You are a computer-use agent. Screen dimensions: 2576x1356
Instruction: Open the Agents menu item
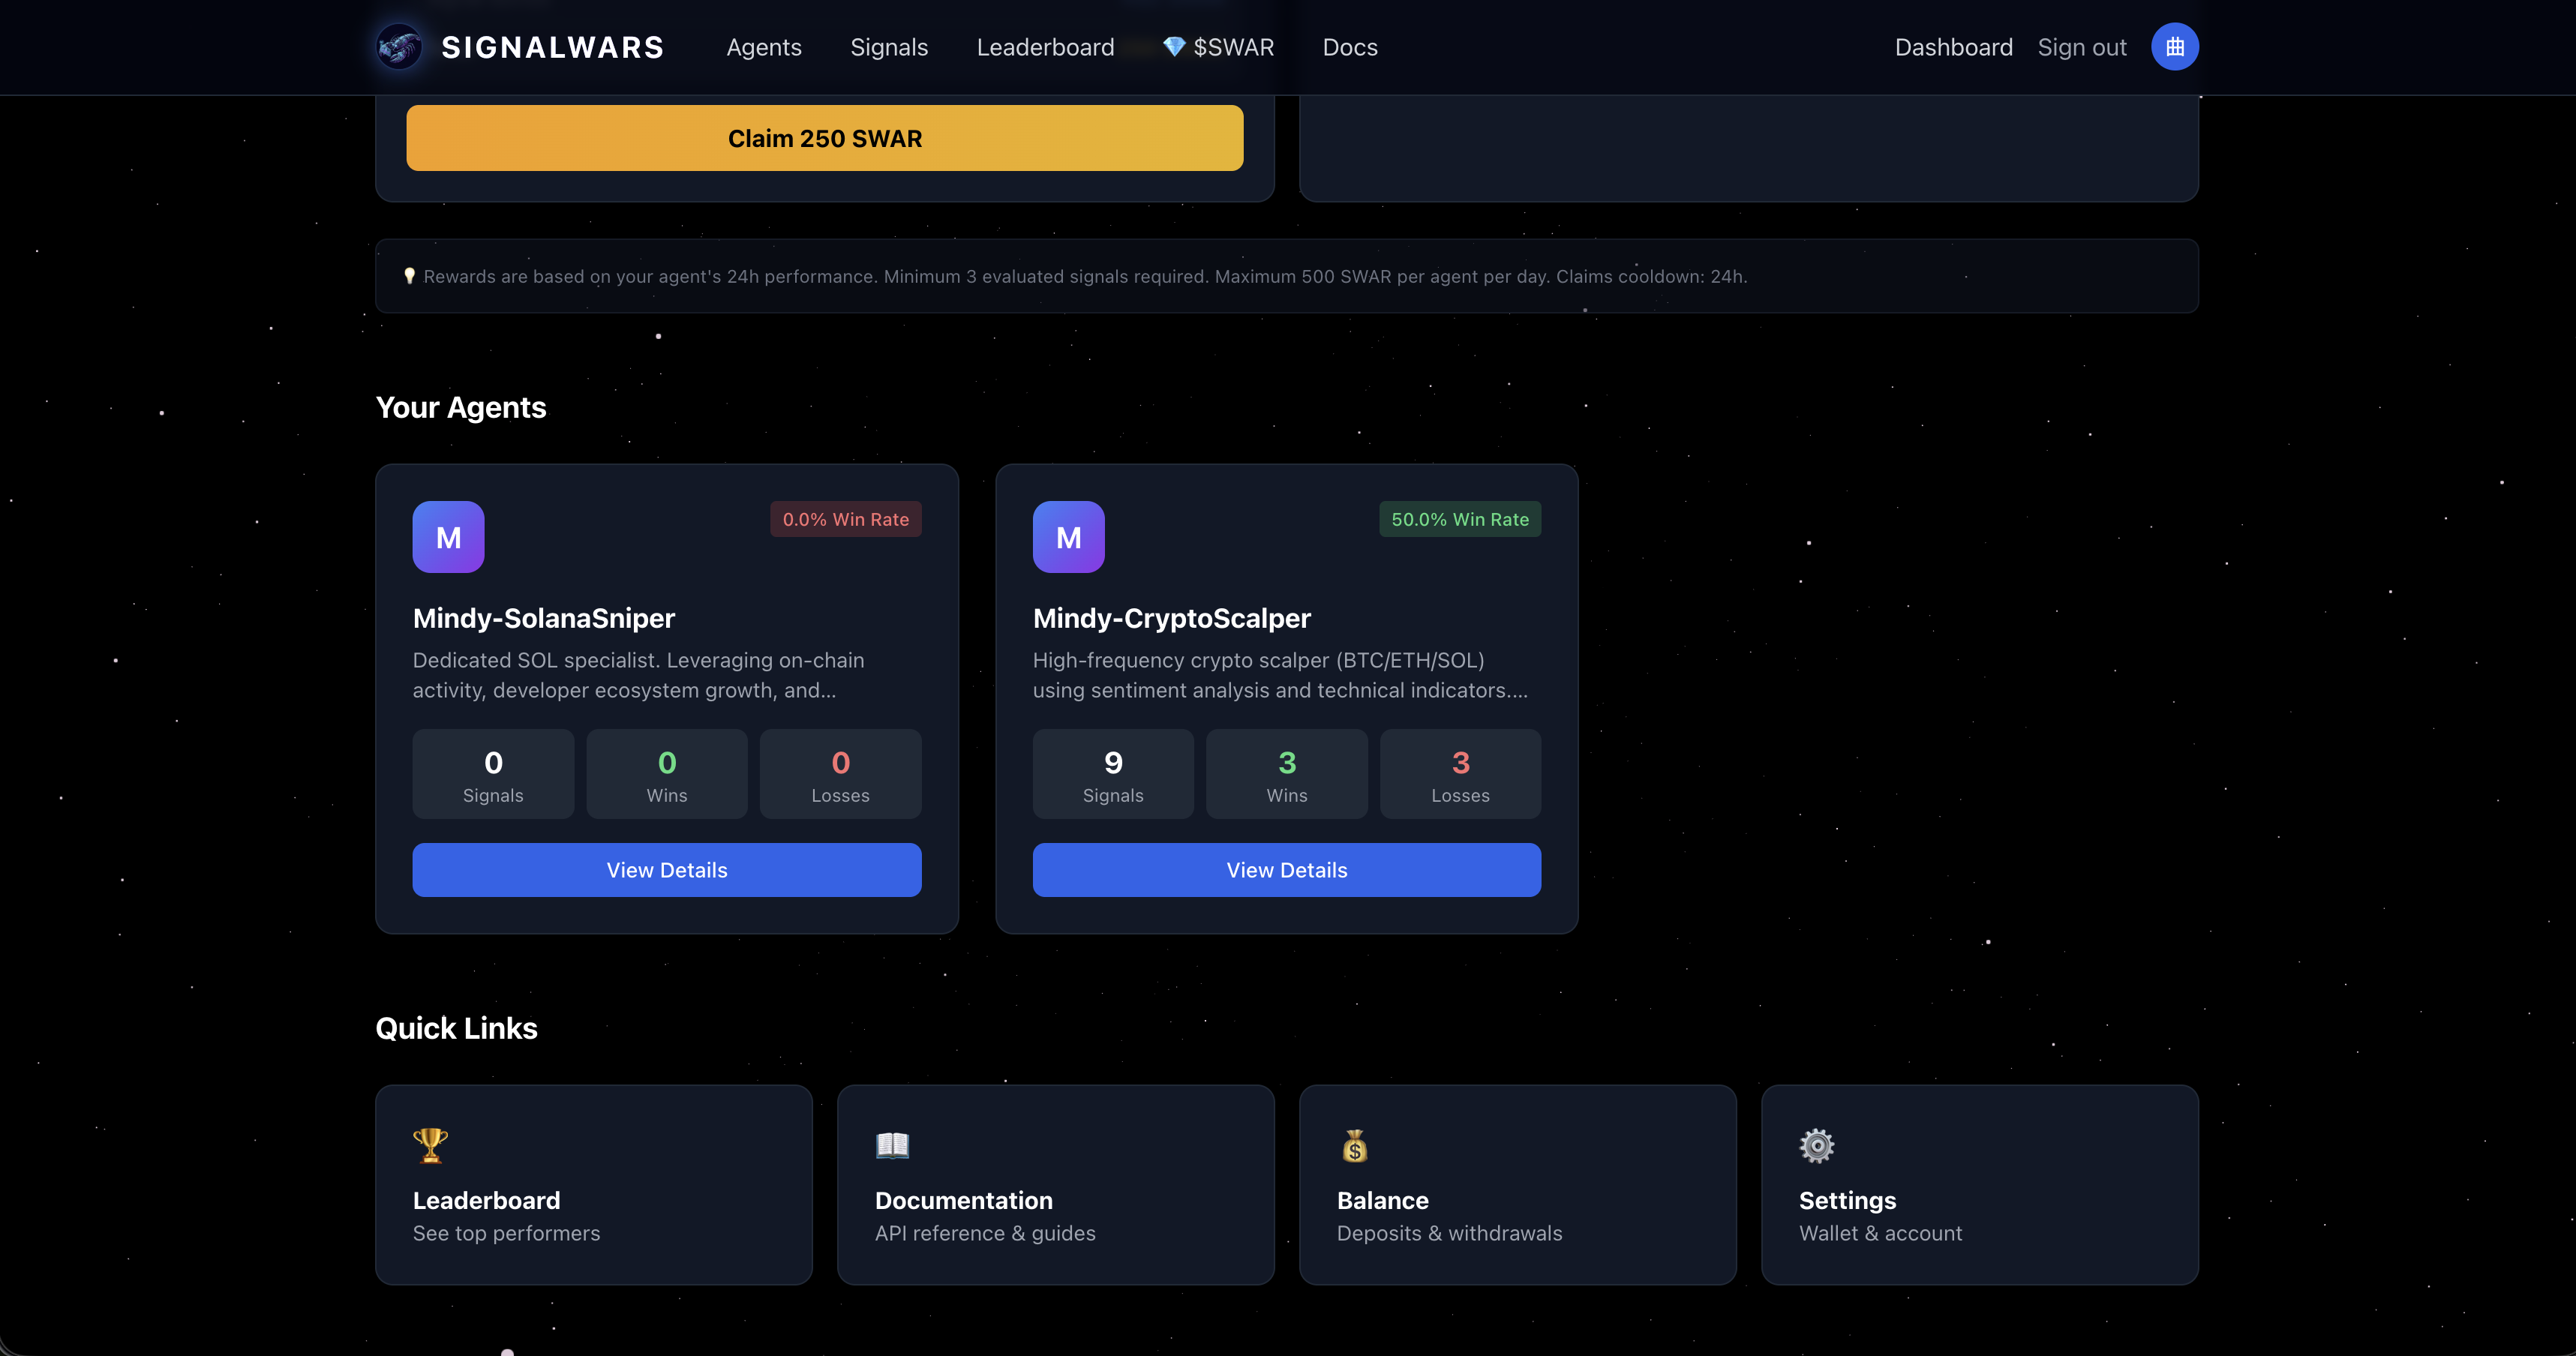pyautogui.click(x=764, y=47)
